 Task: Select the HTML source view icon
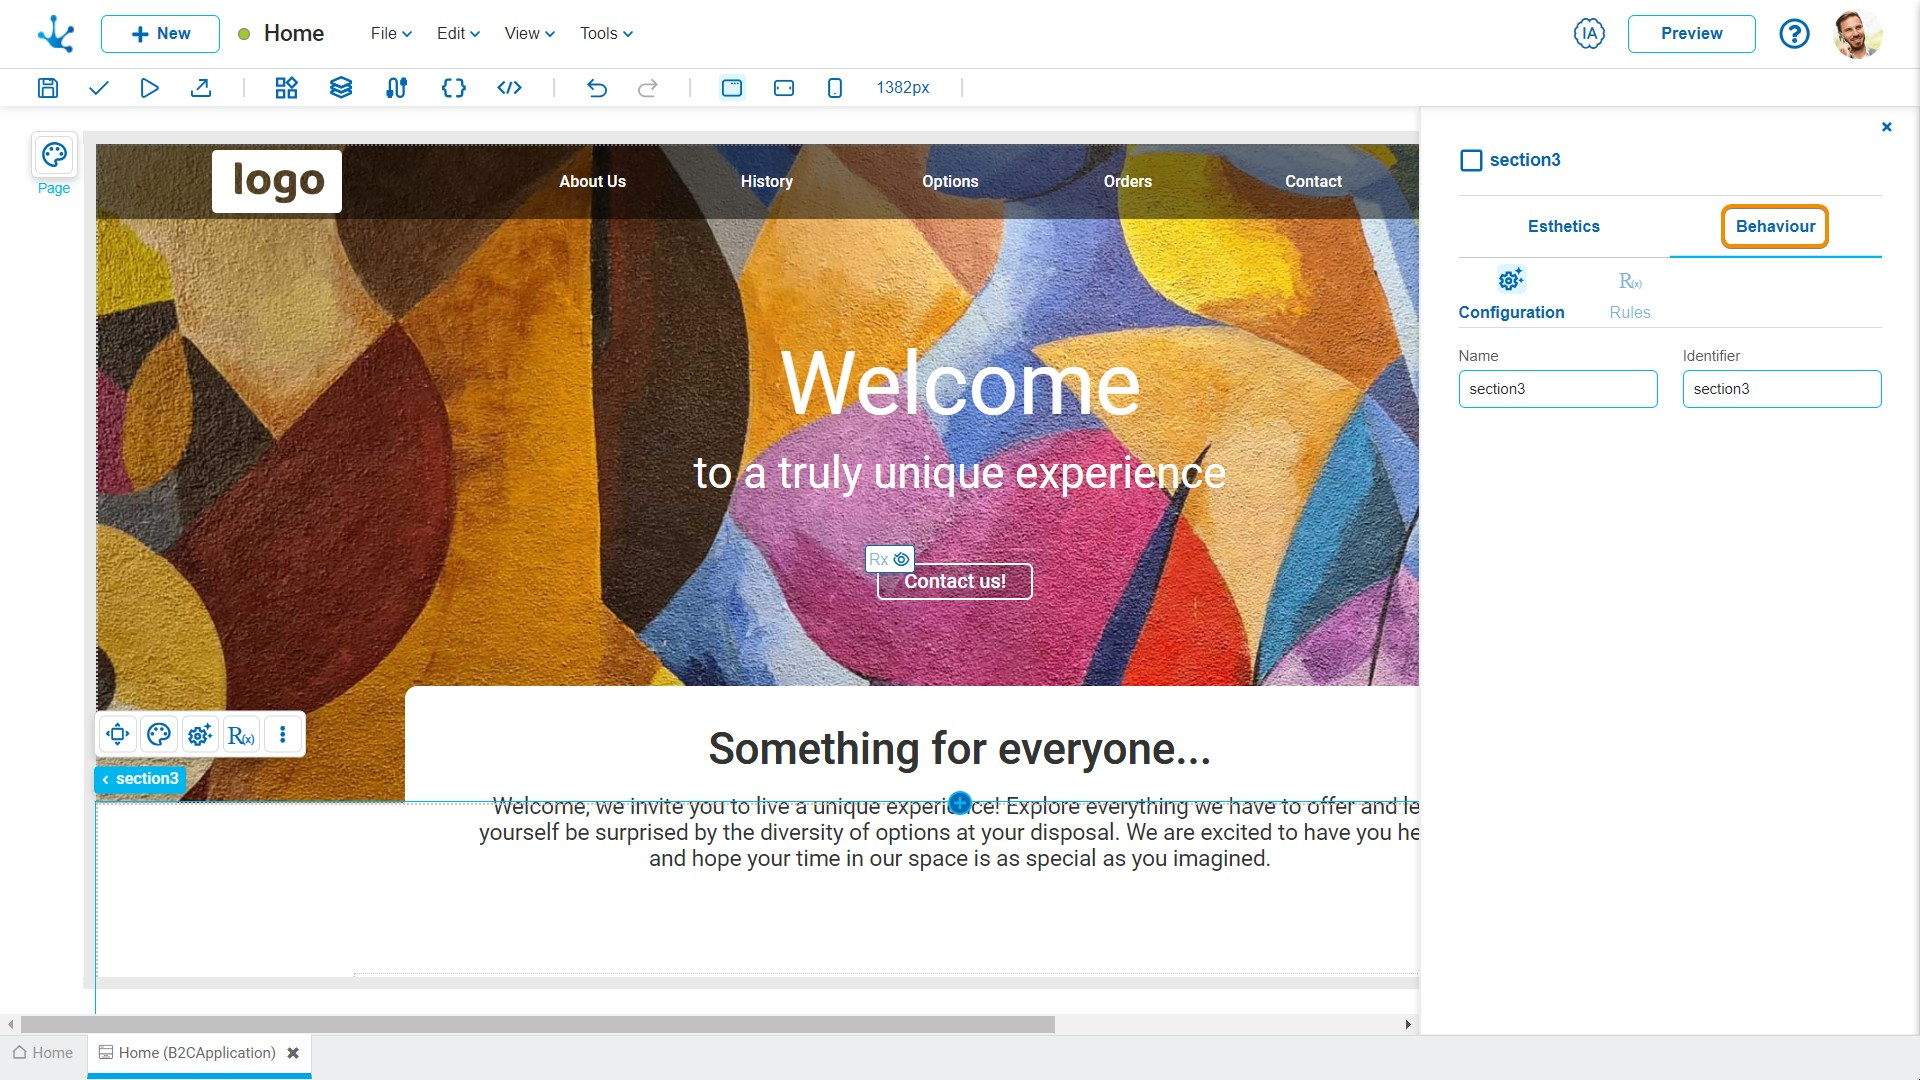tap(508, 87)
